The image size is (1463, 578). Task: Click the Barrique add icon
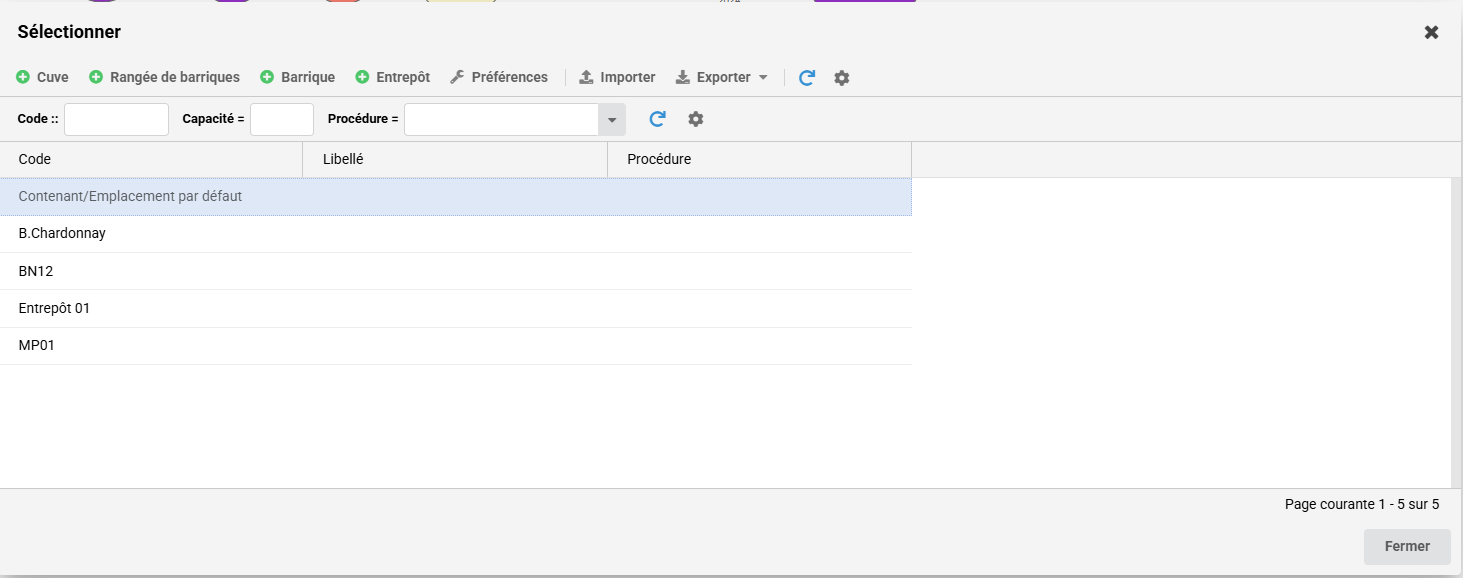click(x=267, y=77)
